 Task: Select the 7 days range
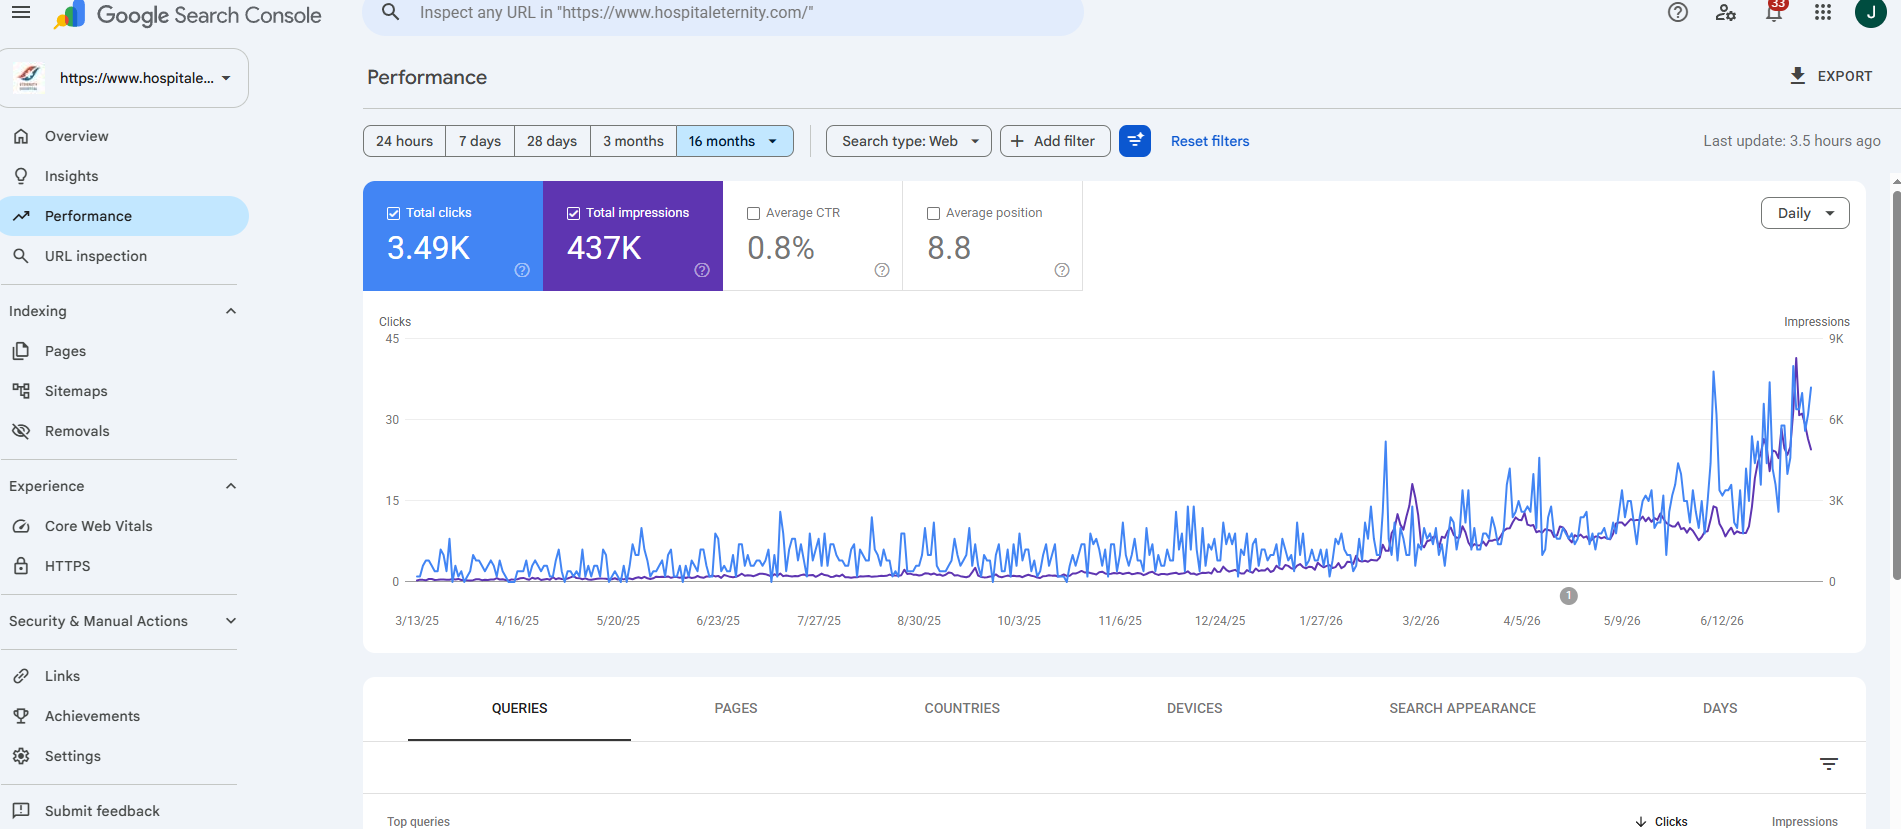click(x=480, y=141)
